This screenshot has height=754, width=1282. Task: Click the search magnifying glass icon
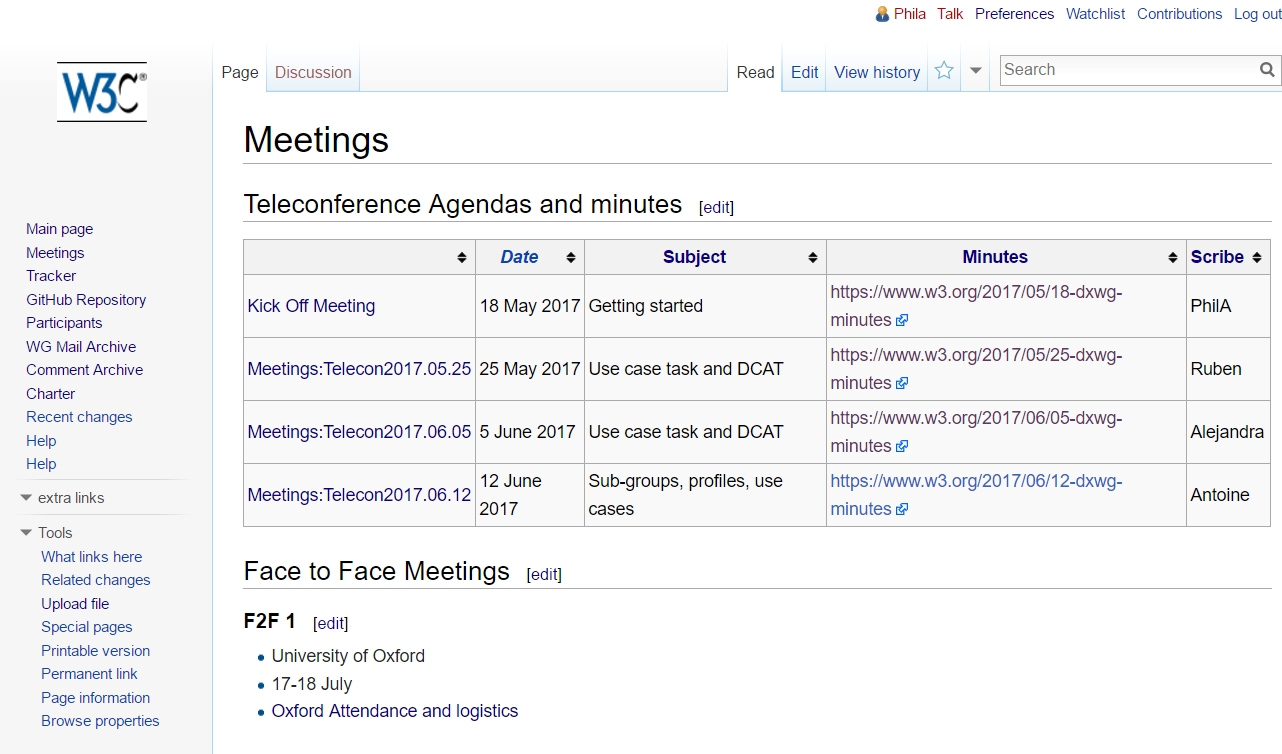[x=1267, y=70]
